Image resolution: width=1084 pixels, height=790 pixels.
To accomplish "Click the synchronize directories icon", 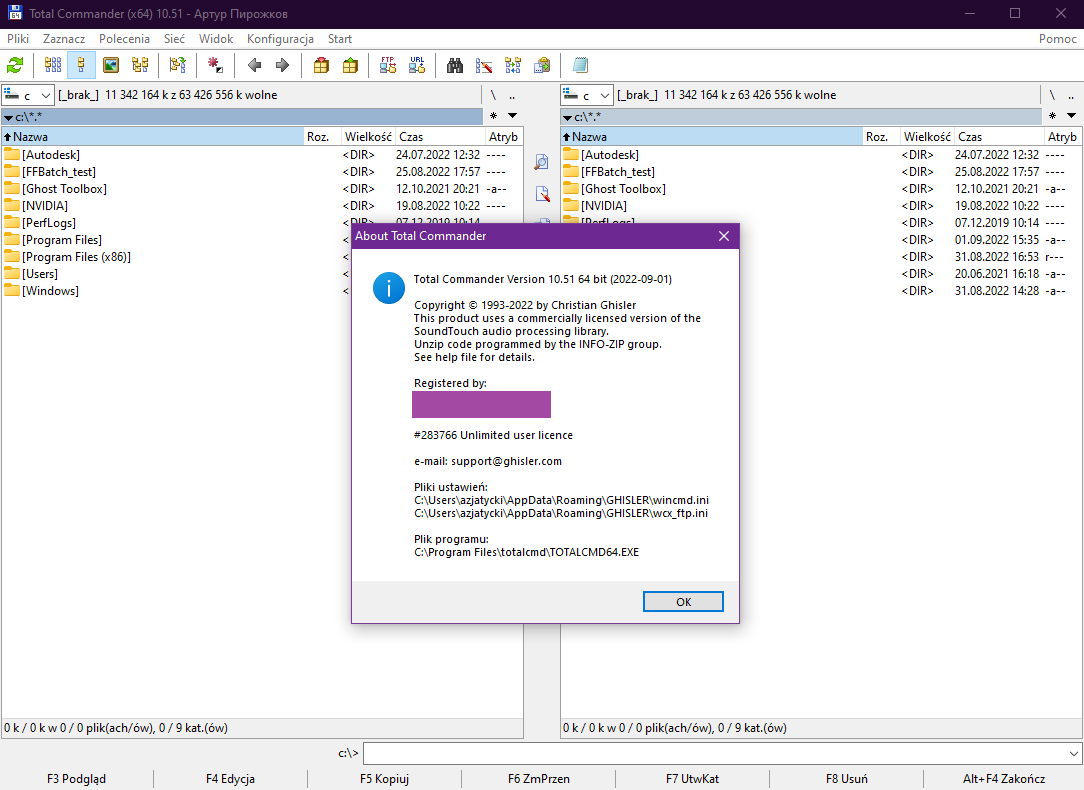I will click(x=513, y=66).
